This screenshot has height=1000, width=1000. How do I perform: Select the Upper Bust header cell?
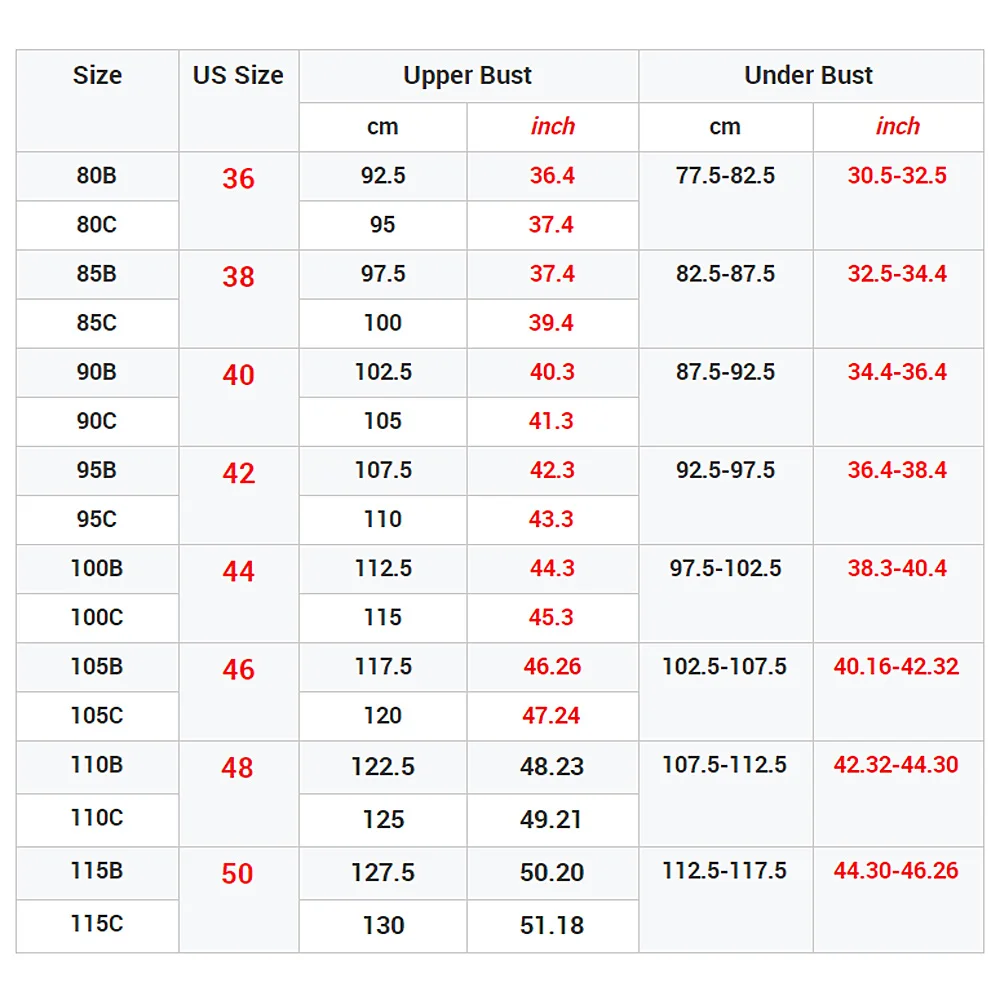(x=468, y=76)
